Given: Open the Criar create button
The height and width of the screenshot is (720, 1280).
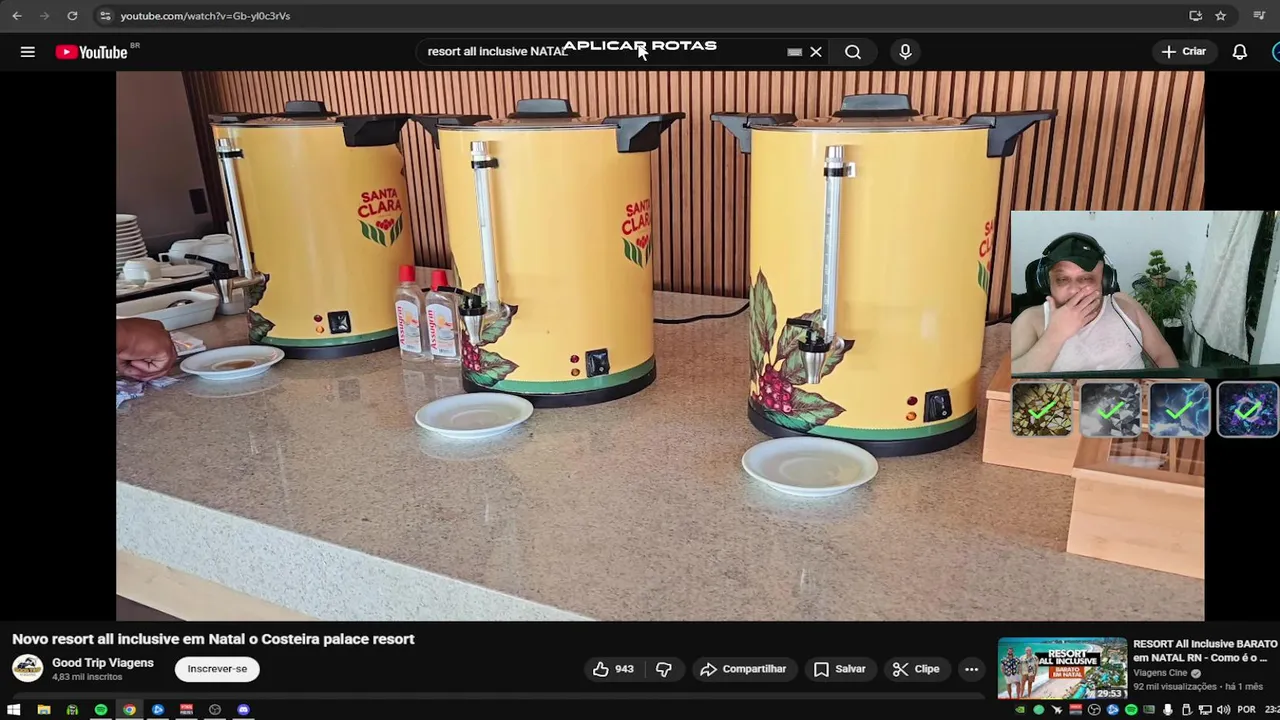Looking at the screenshot, I should [1184, 52].
